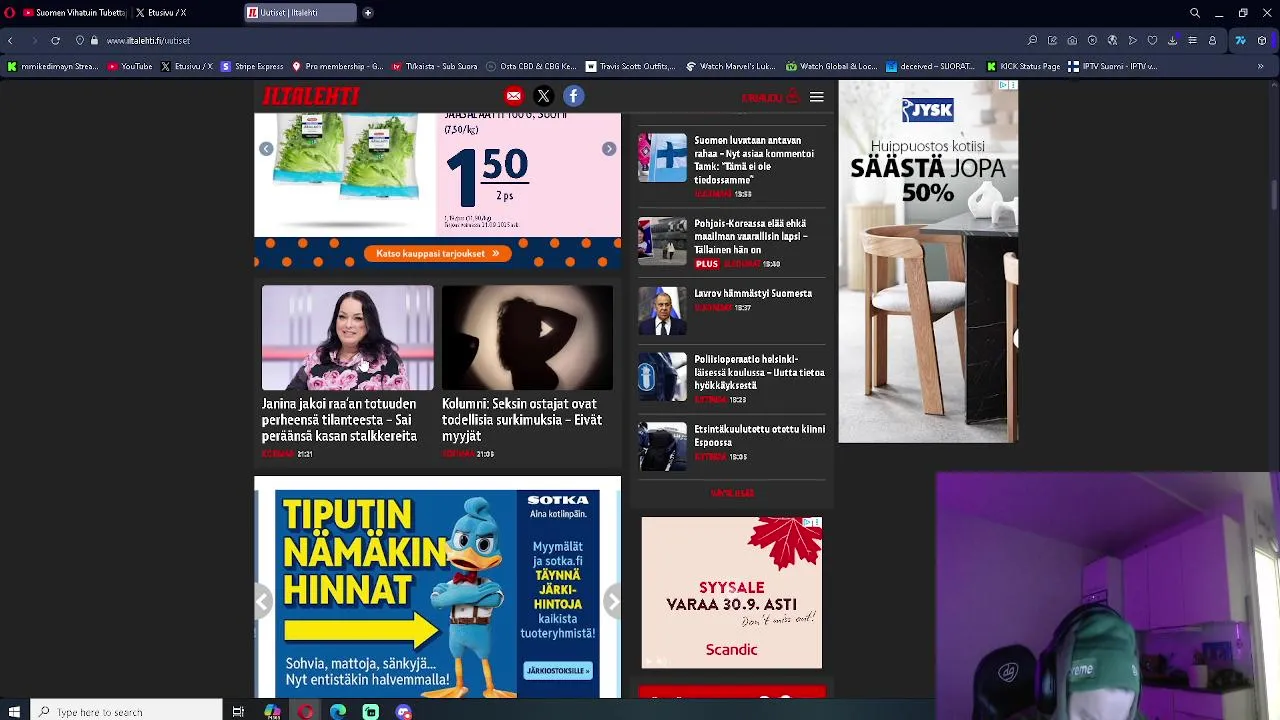Open Janina jakoi raa'an totuuden article

339,420
